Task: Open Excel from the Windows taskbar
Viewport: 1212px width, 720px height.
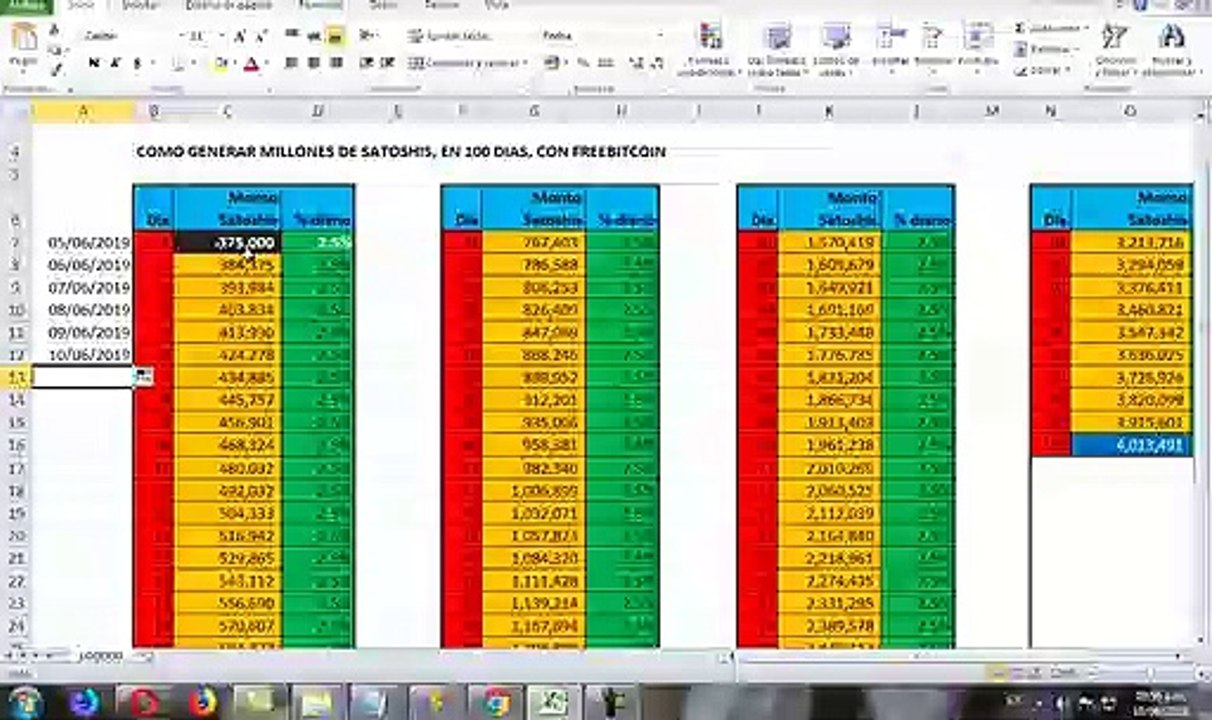Action: [x=551, y=702]
